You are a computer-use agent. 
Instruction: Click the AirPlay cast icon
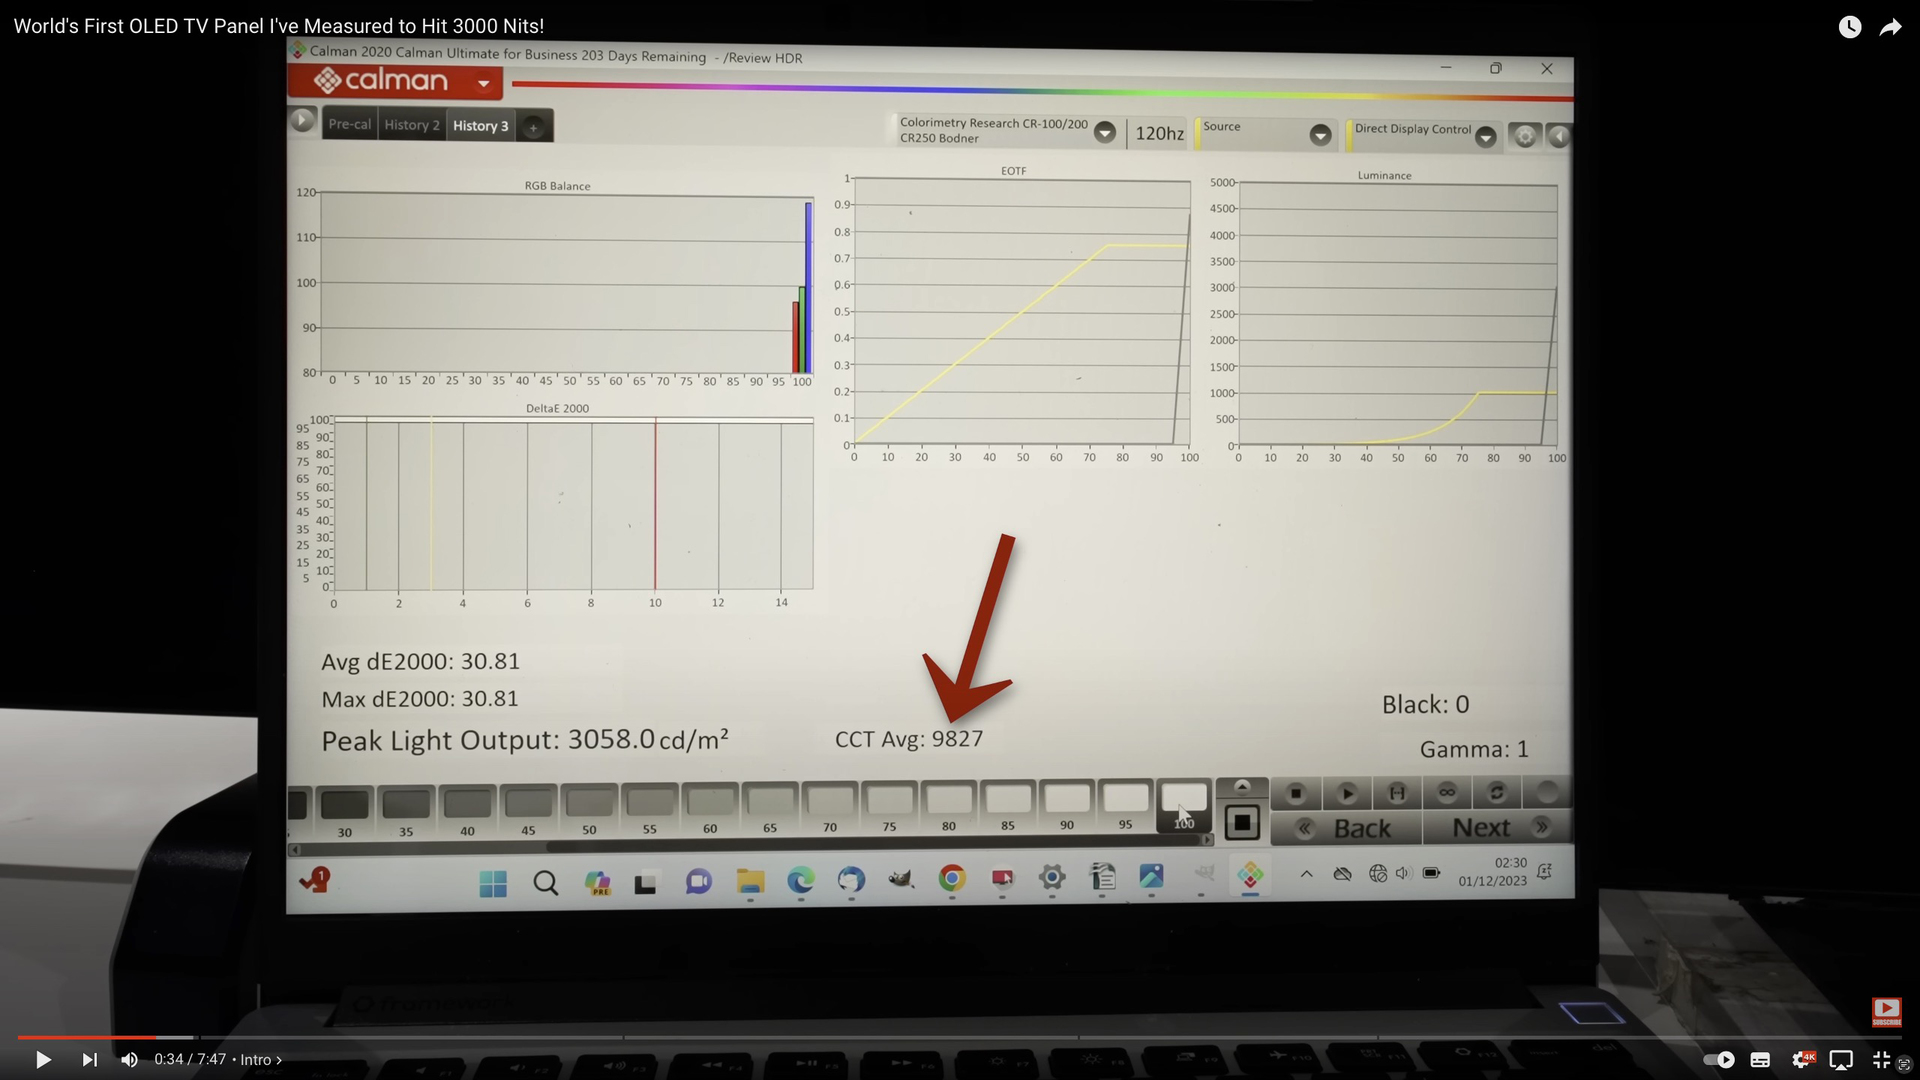pyautogui.click(x=1841, y=1060)
